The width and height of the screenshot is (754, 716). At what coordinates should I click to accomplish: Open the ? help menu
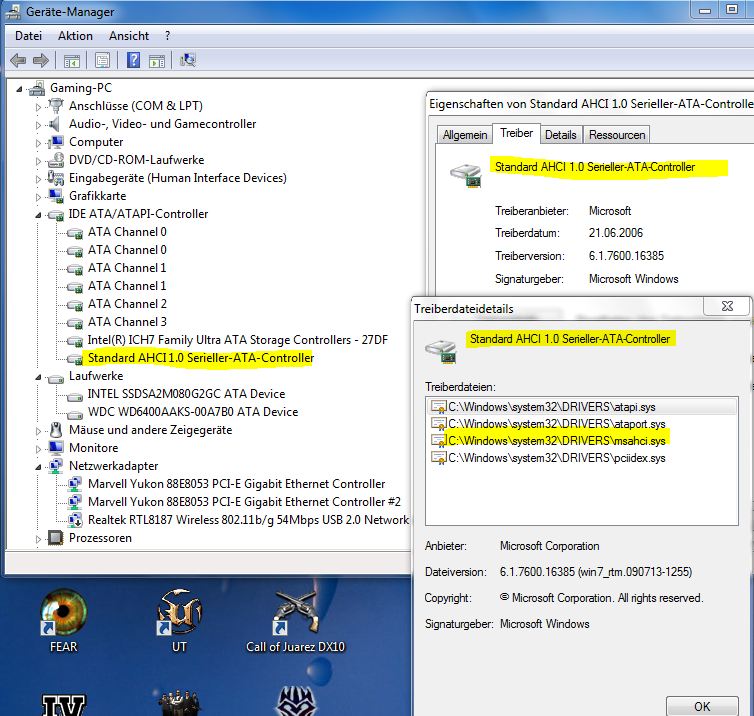pos(167,36)
